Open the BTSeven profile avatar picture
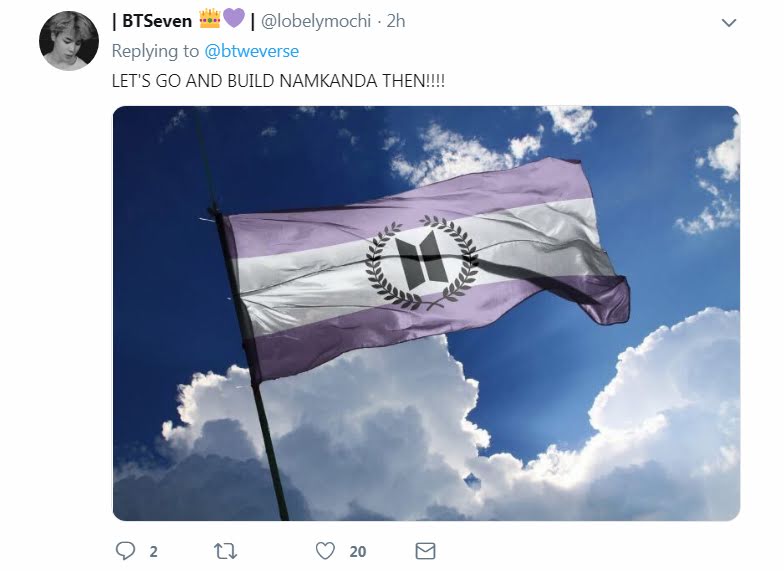 (69, 41)
